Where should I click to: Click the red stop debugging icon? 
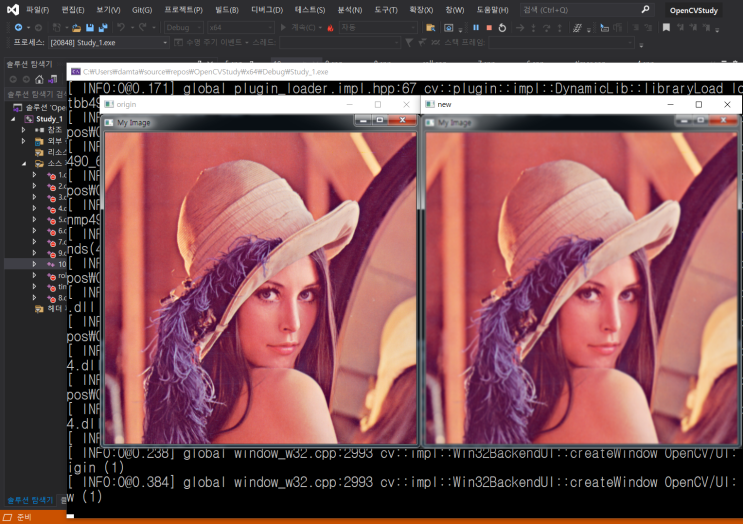(489, 27)
